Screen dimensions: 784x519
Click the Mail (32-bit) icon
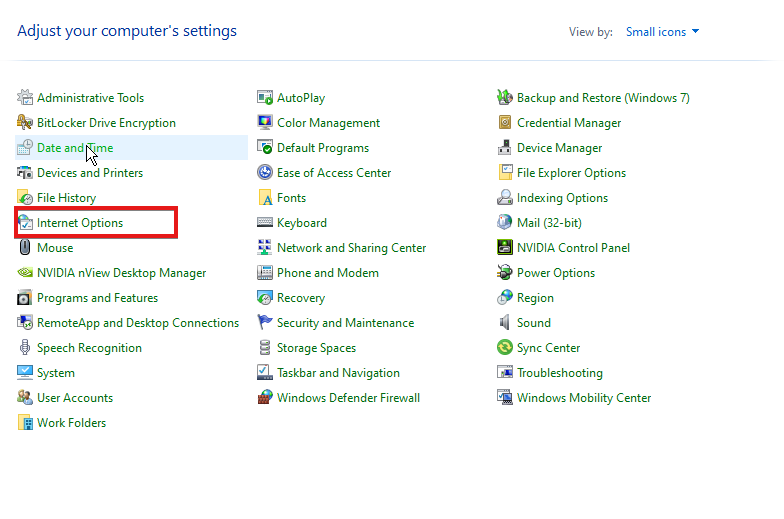point(504,222)
